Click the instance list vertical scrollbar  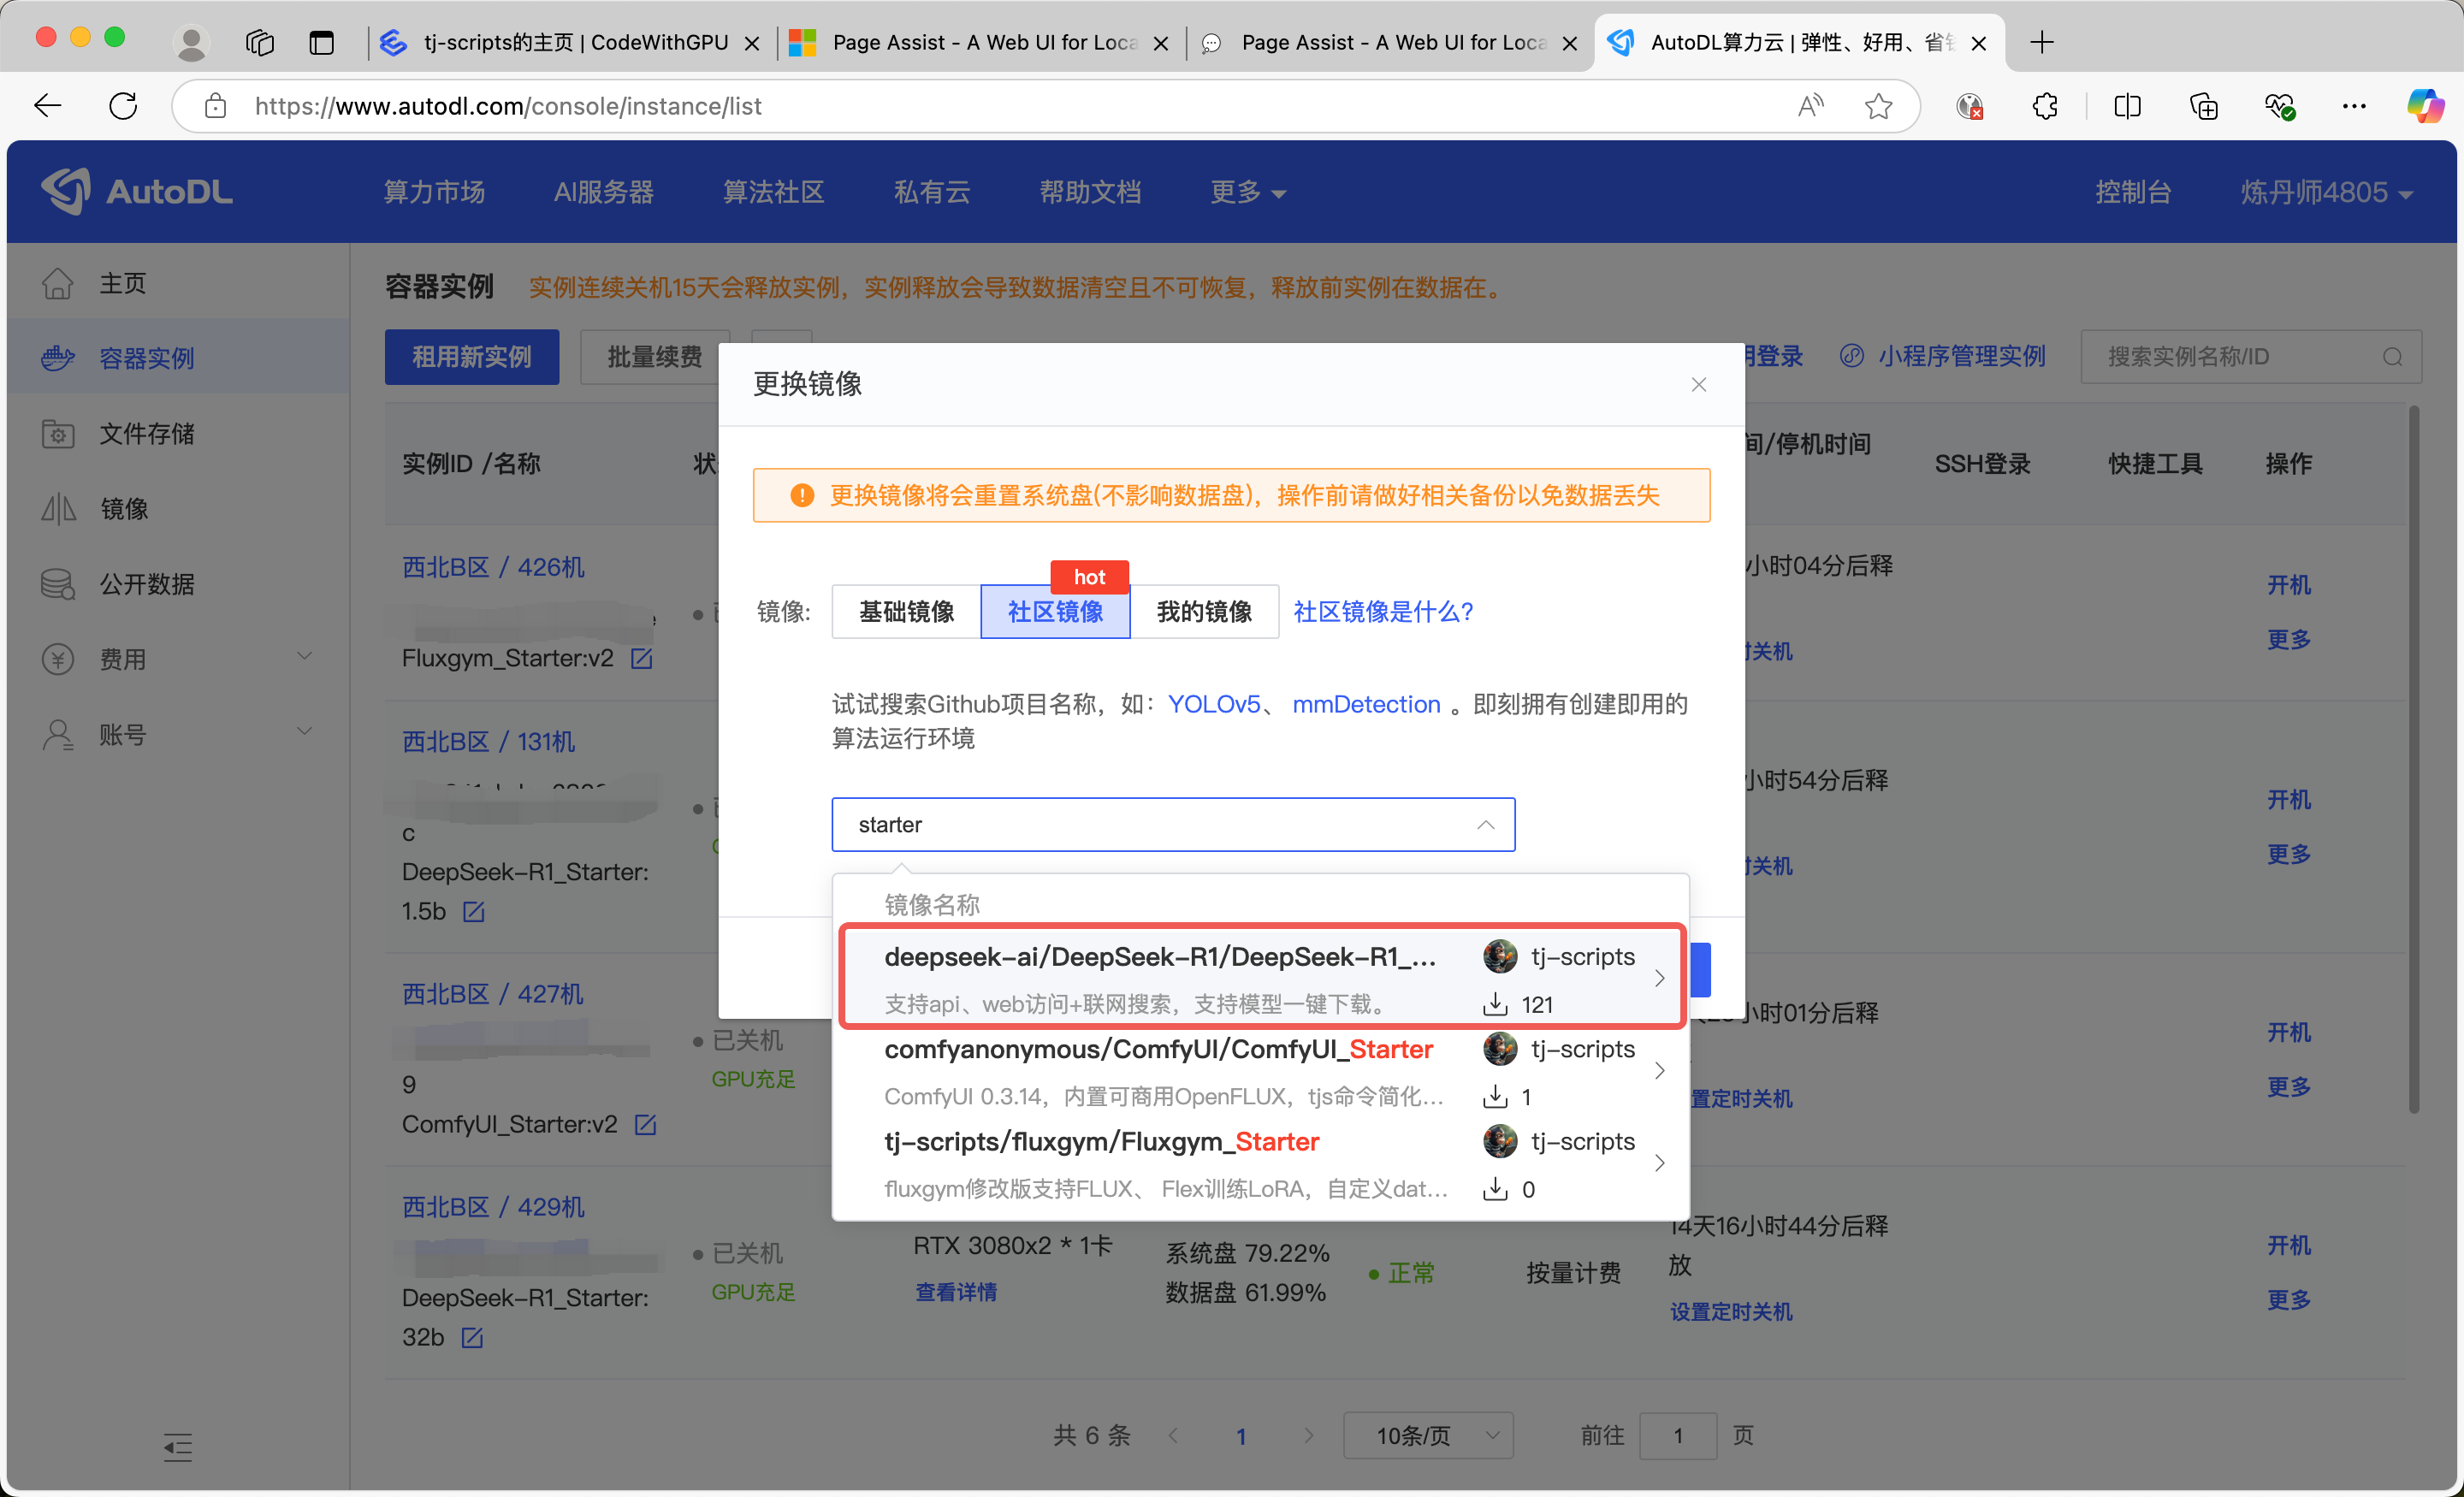pyautogui.click(x=2414, y=760)
